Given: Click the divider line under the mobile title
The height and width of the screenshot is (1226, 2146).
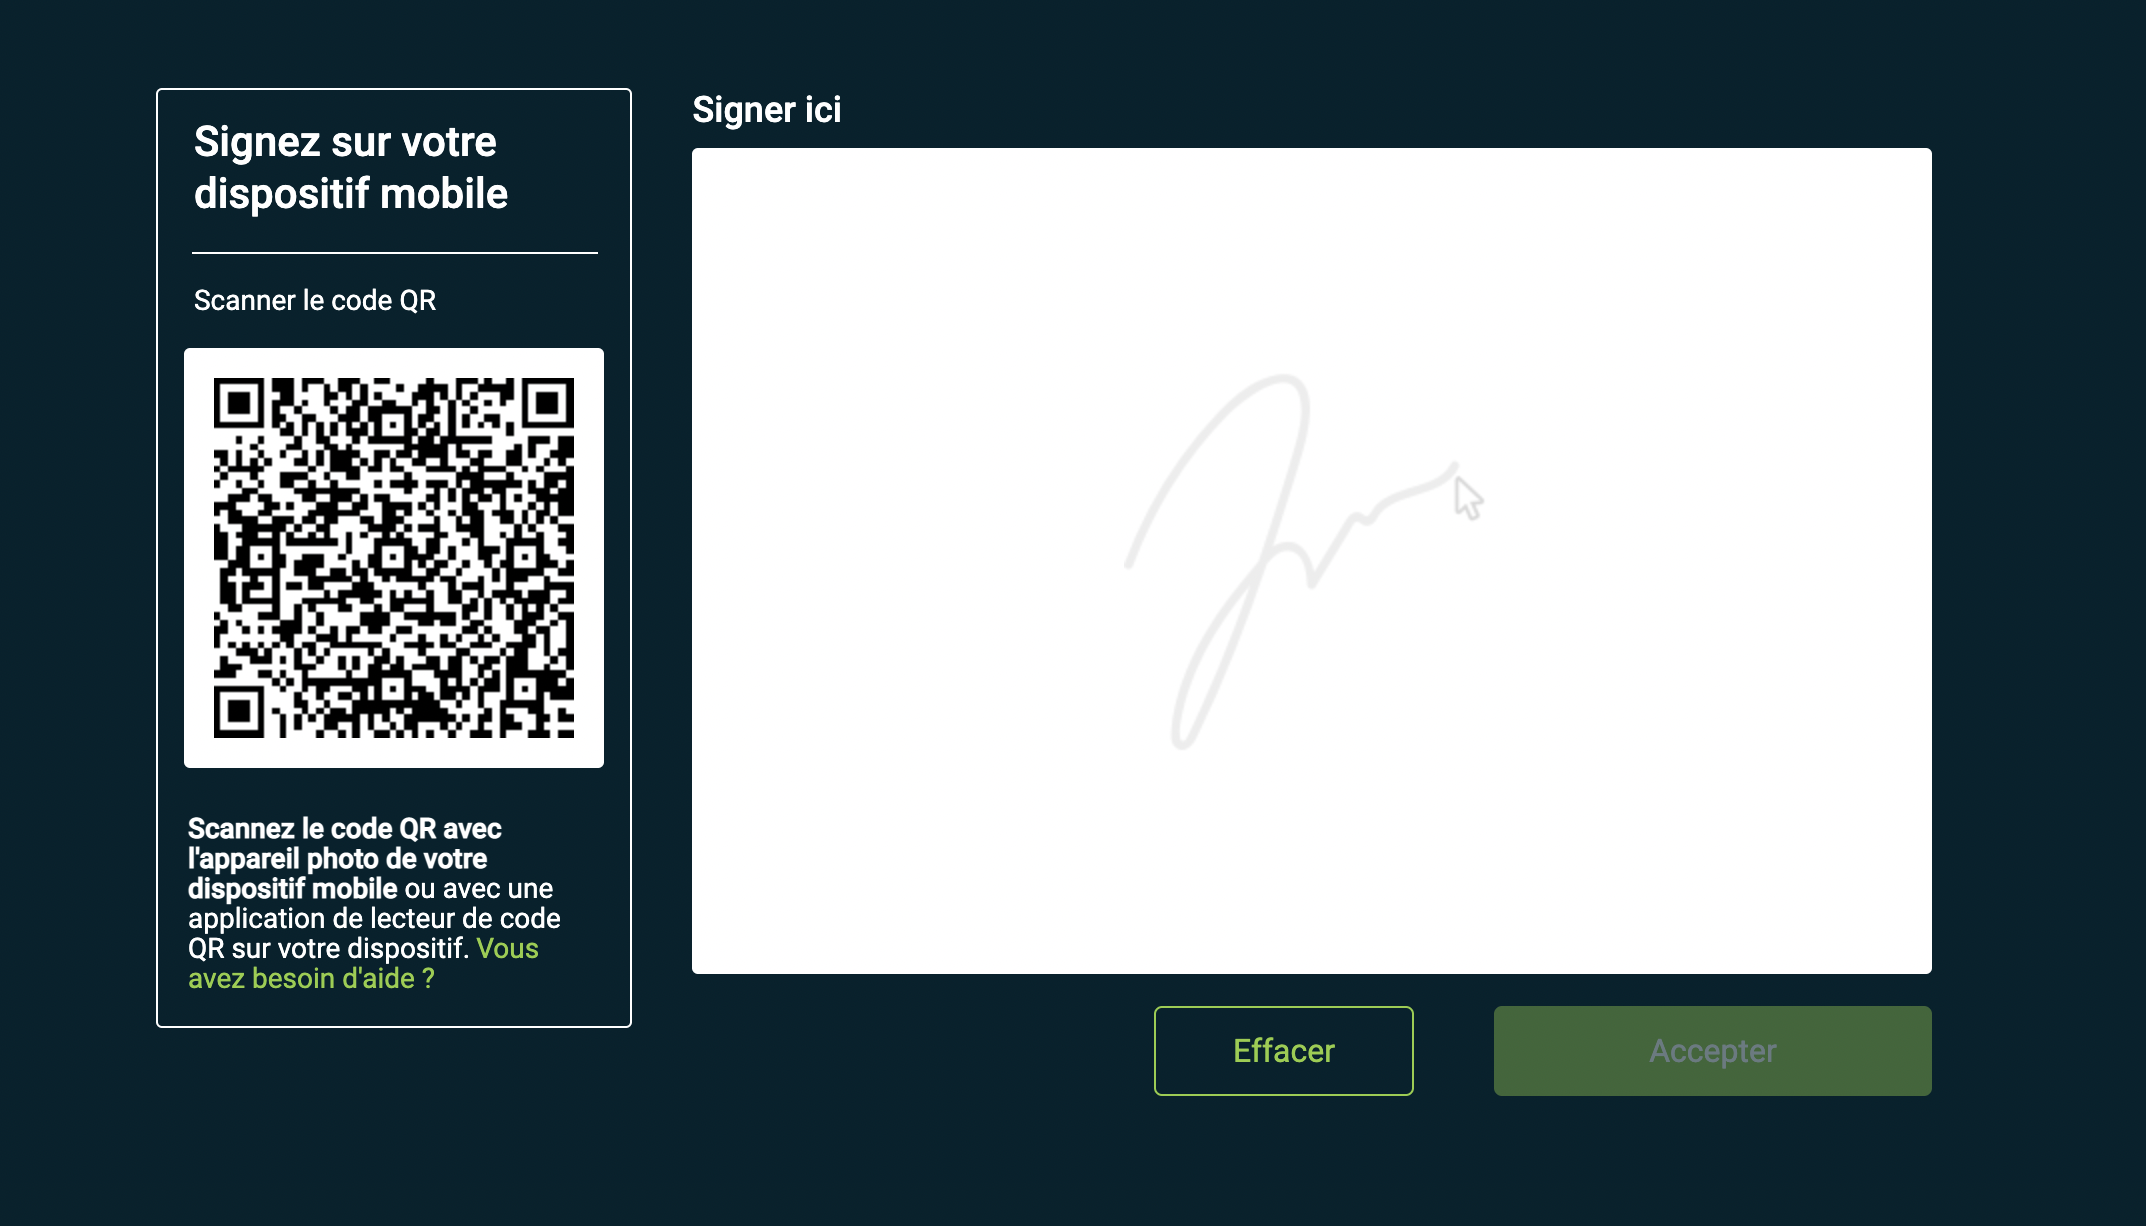Looking at the screenshot, I should (x=395, y=253).
